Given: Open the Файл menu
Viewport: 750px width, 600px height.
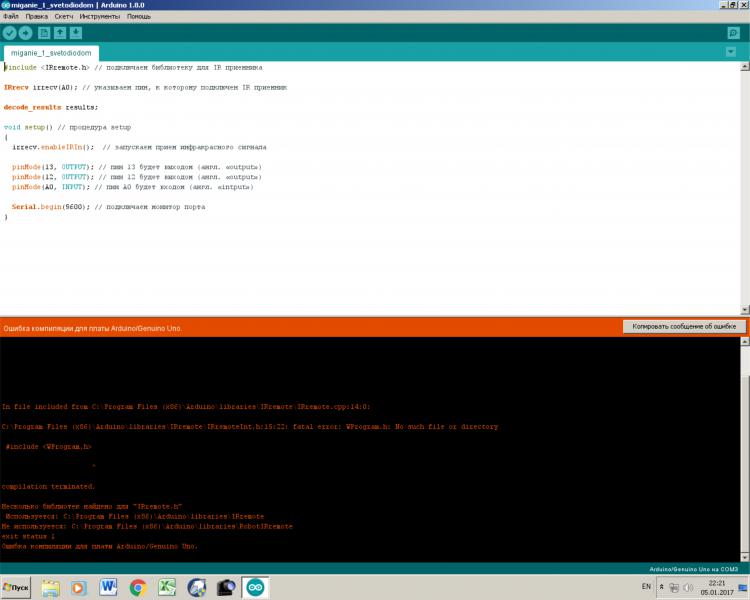Looking at the screenshot, I should coord(11,16).
